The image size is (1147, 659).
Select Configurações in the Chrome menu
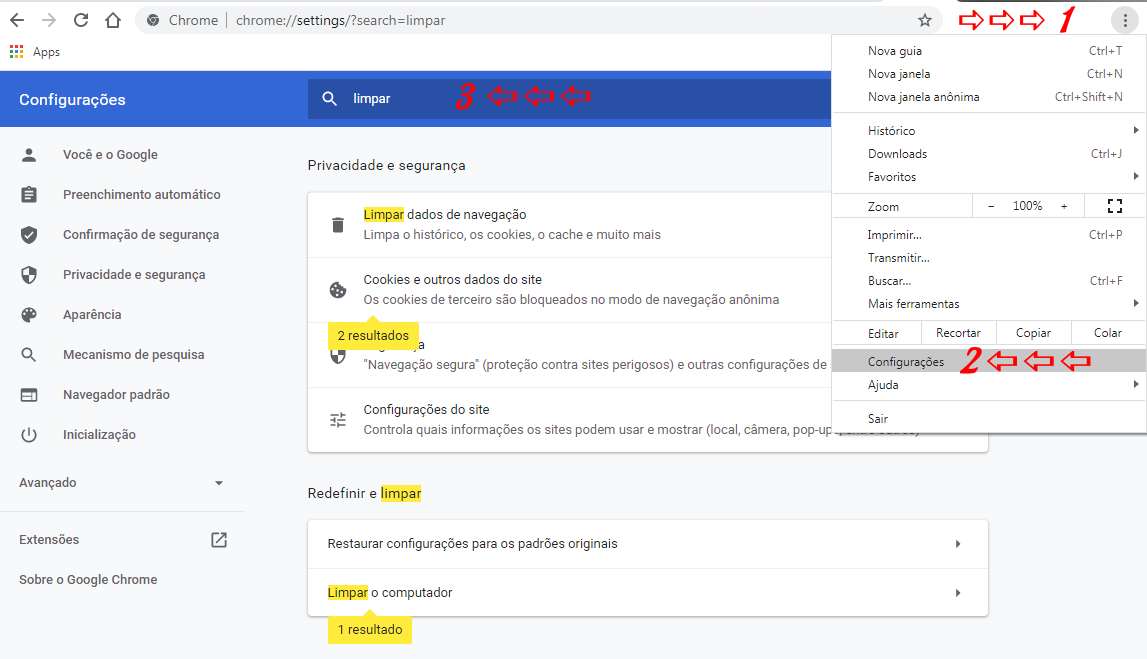[x=989, y=361]
